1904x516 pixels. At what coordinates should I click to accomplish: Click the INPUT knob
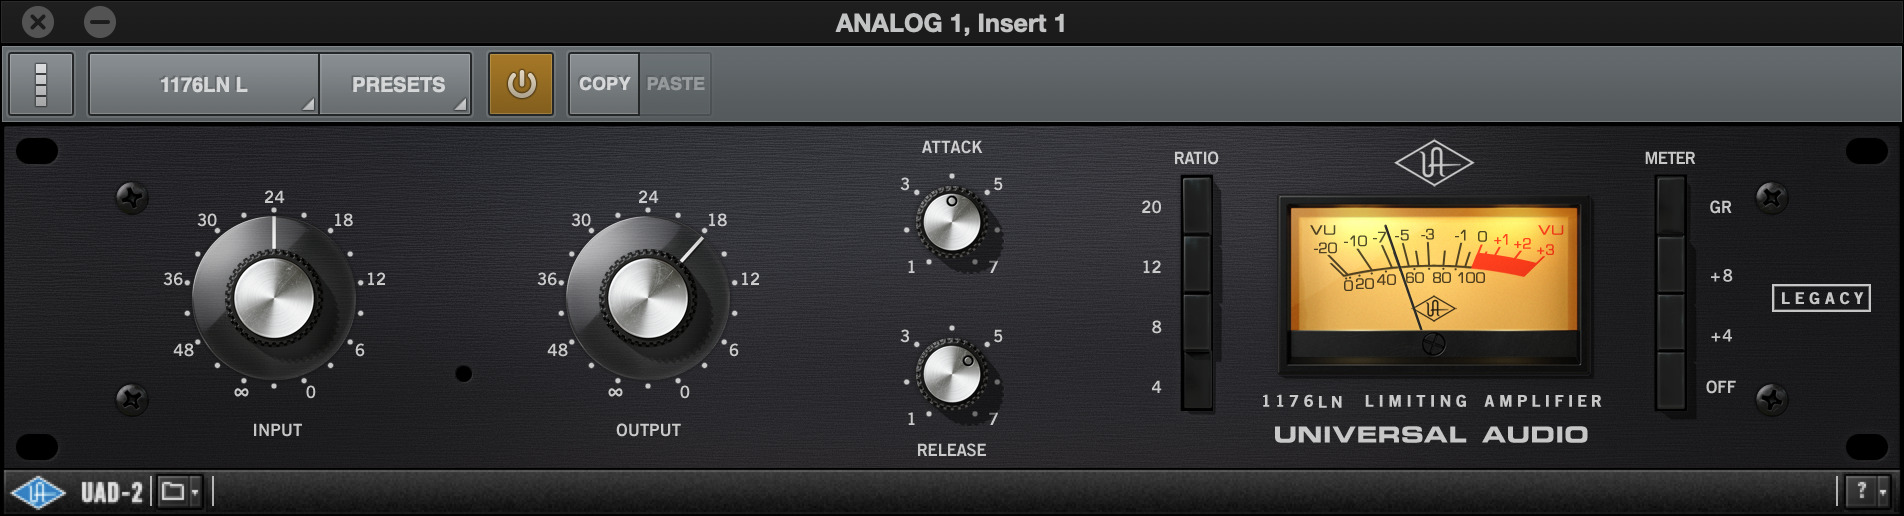273,298
